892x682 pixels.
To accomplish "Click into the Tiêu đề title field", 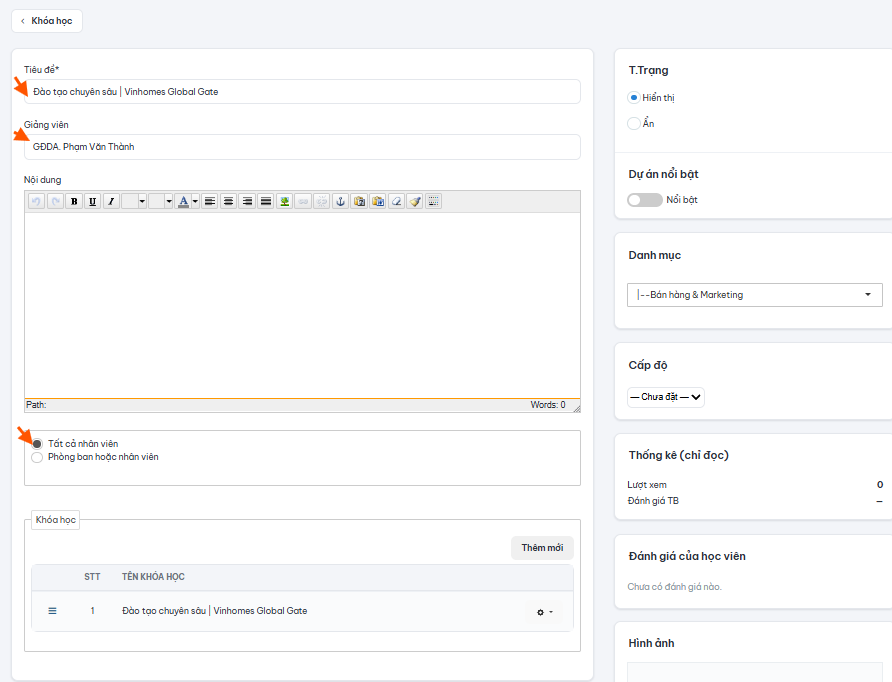I will pyautogui.click(x=302, y=92).
